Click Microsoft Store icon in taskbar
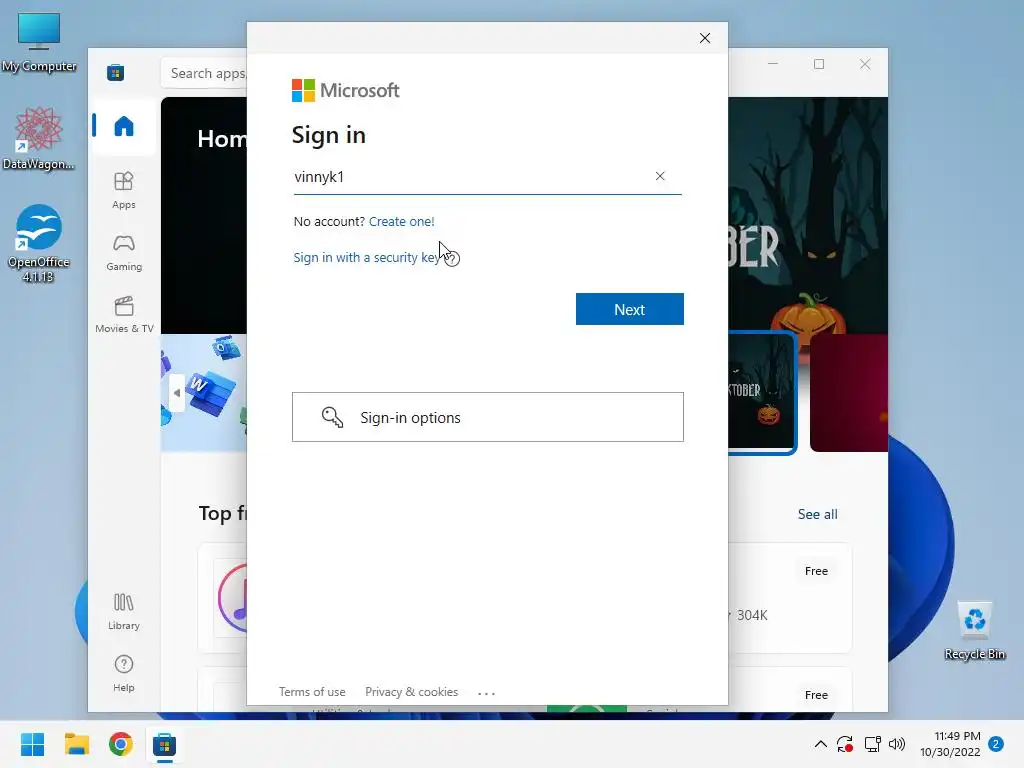The height and width of the screenshot is (768, 1024). tap(165, 744)
